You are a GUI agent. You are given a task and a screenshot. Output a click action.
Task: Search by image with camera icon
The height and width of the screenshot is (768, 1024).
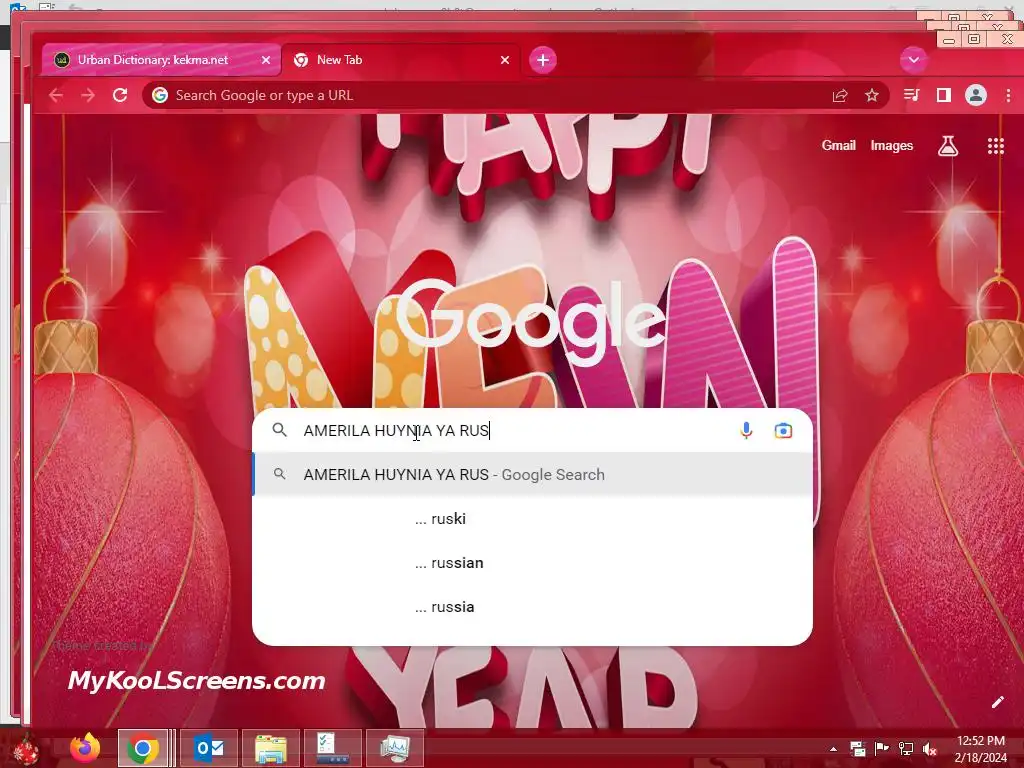783,430
